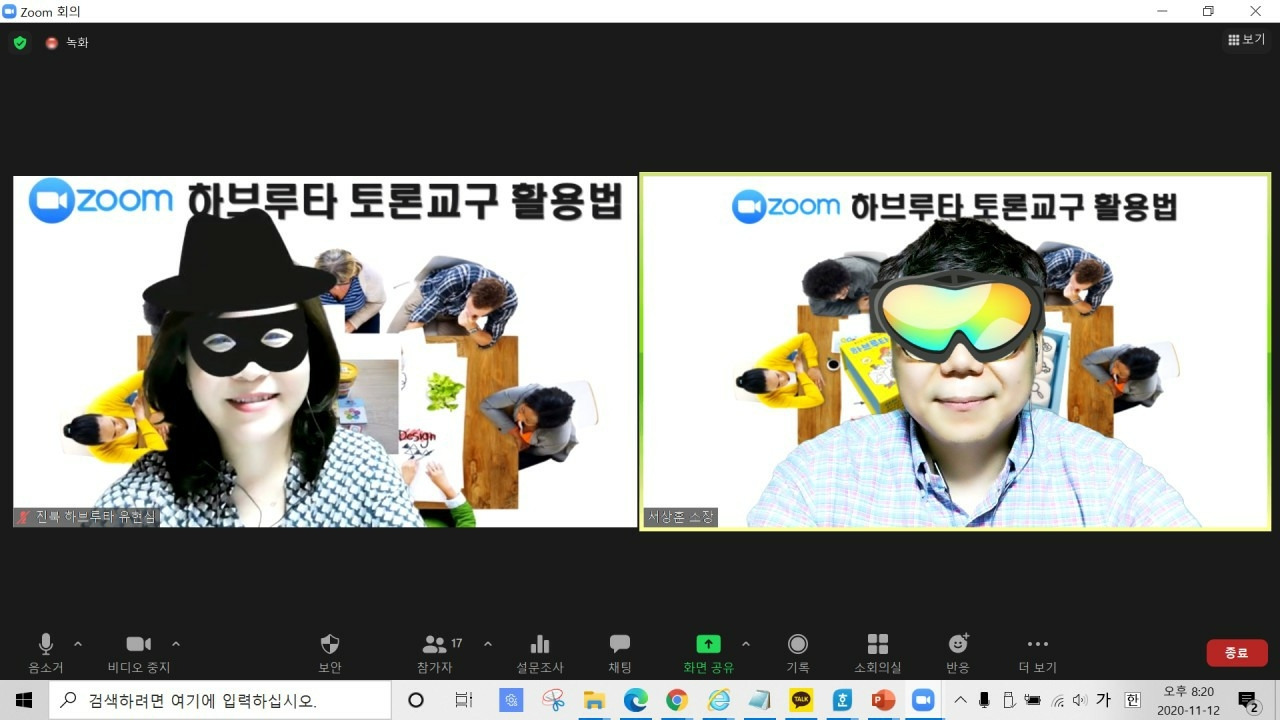Click the Windows search box
The height and width of the screenshot is (720, 1280).
[220, 700]
